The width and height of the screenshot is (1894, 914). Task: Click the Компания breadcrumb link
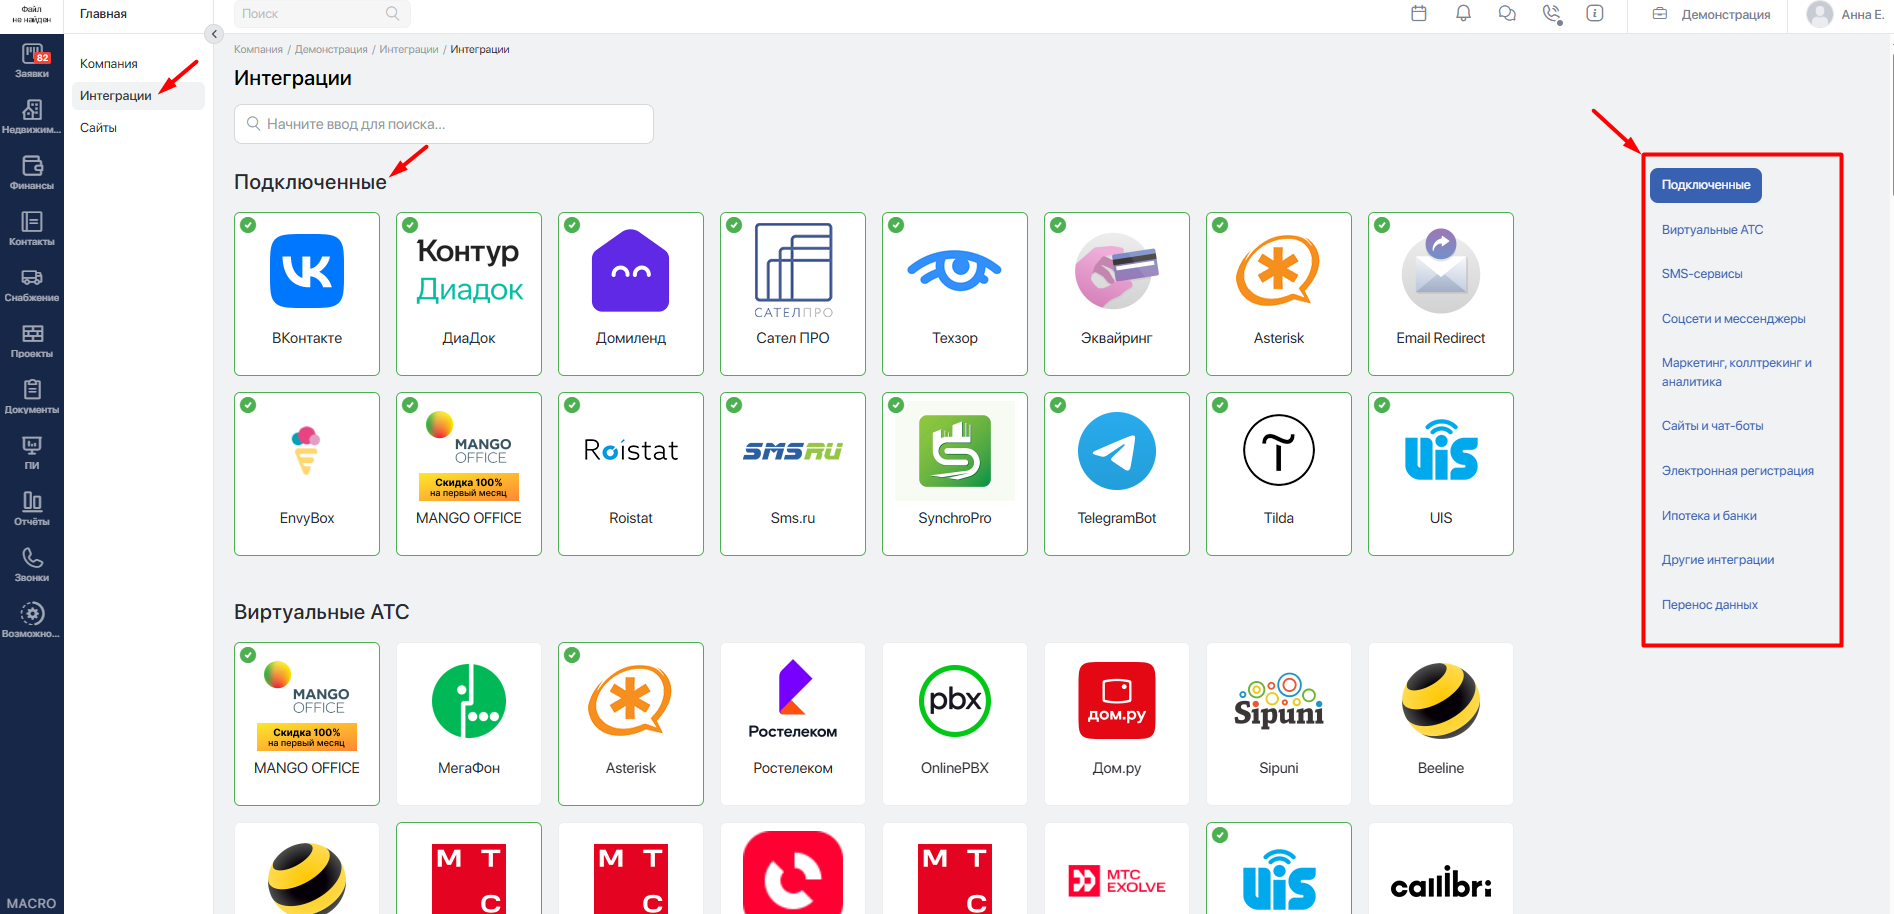coord(258,49)
